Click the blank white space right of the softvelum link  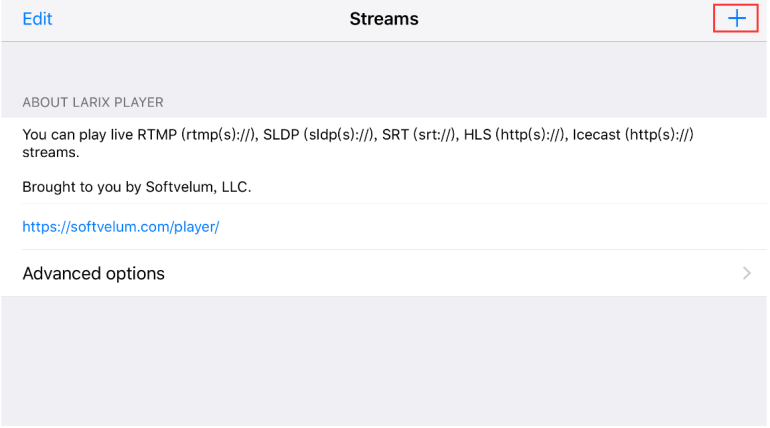[500, 227]
